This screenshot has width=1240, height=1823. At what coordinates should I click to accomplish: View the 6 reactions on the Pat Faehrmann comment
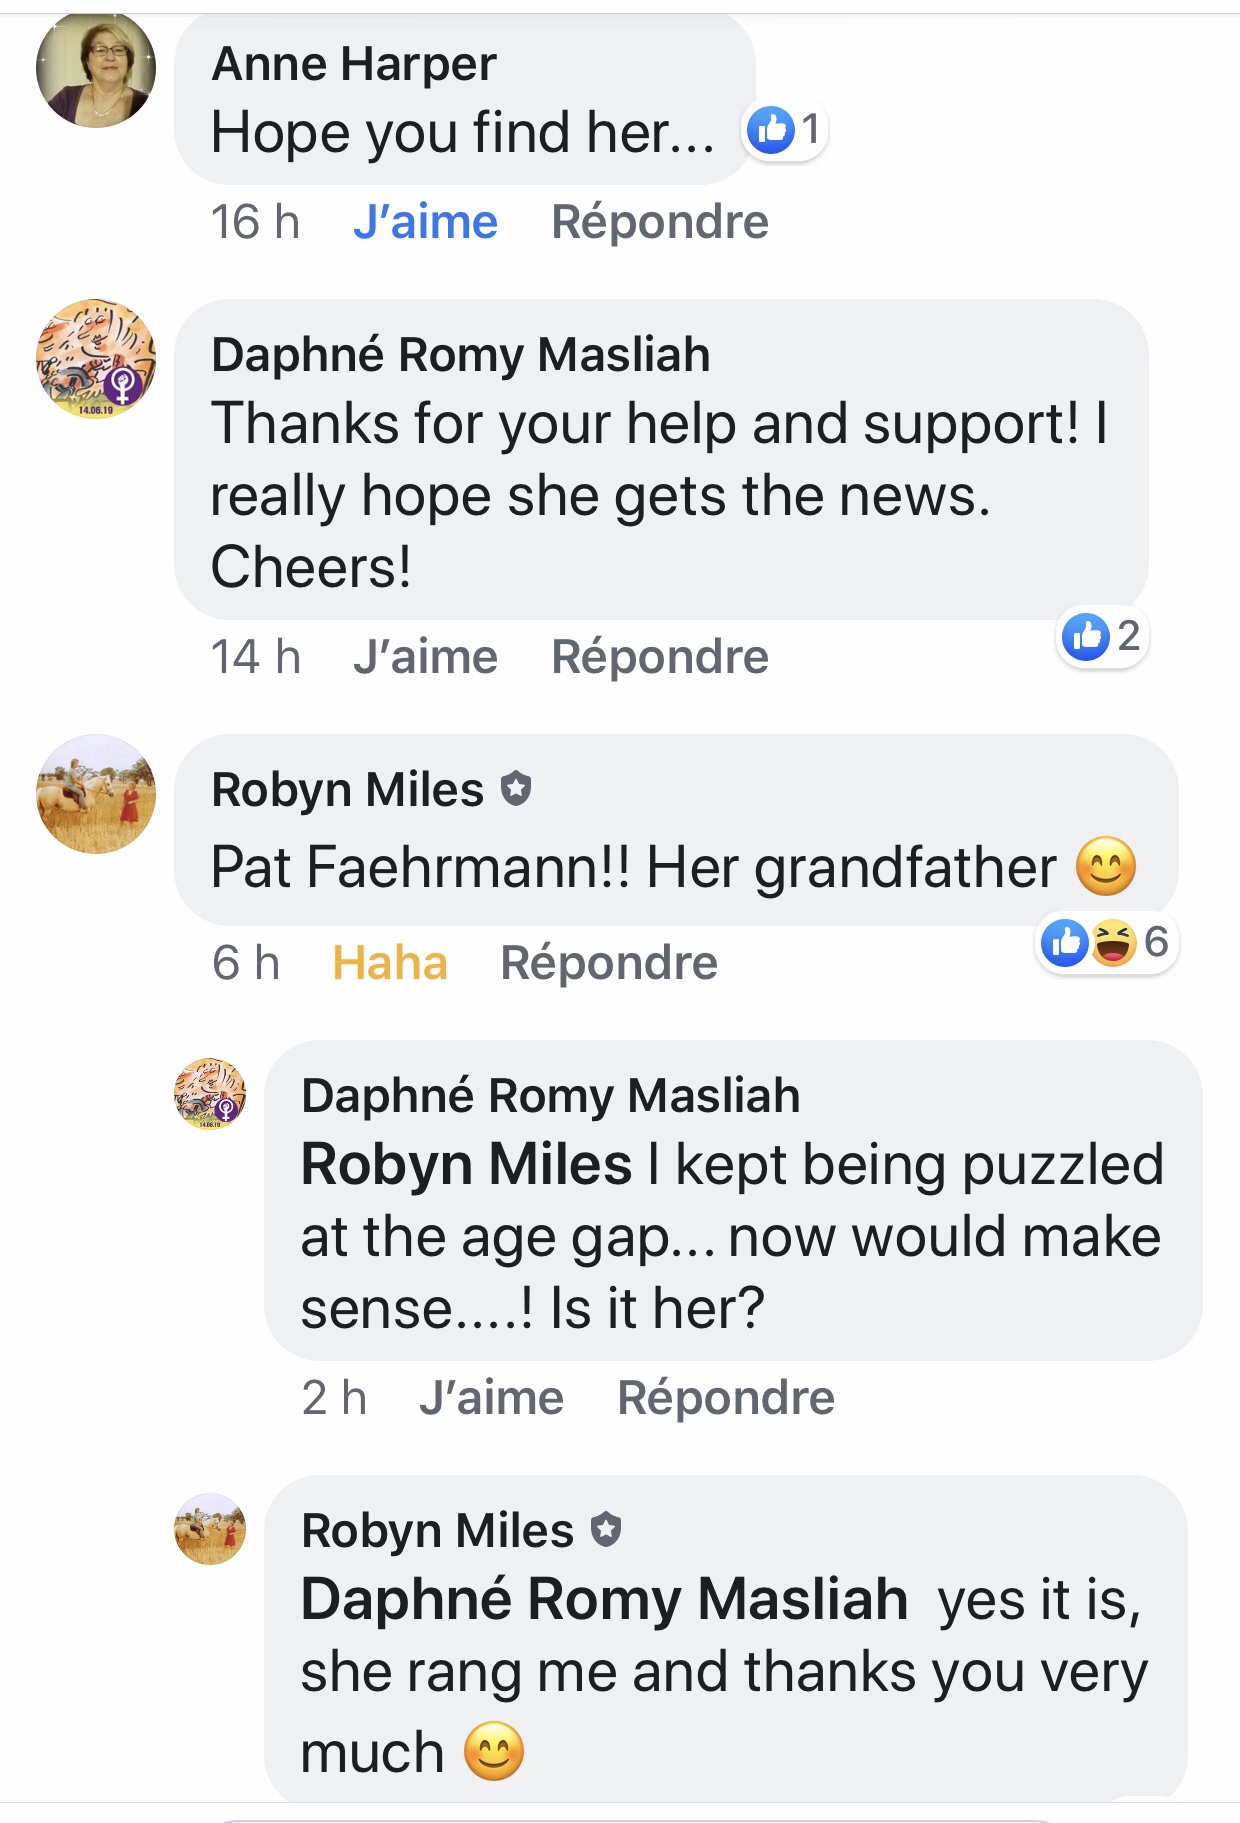(1106, 942)
